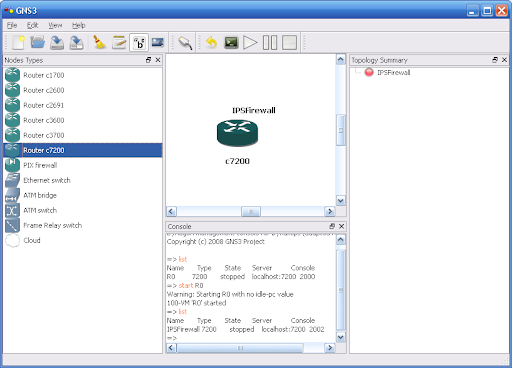This screenshot has height=368, width=512.
Task: Select Router c3700 node type
Action: 83,135
